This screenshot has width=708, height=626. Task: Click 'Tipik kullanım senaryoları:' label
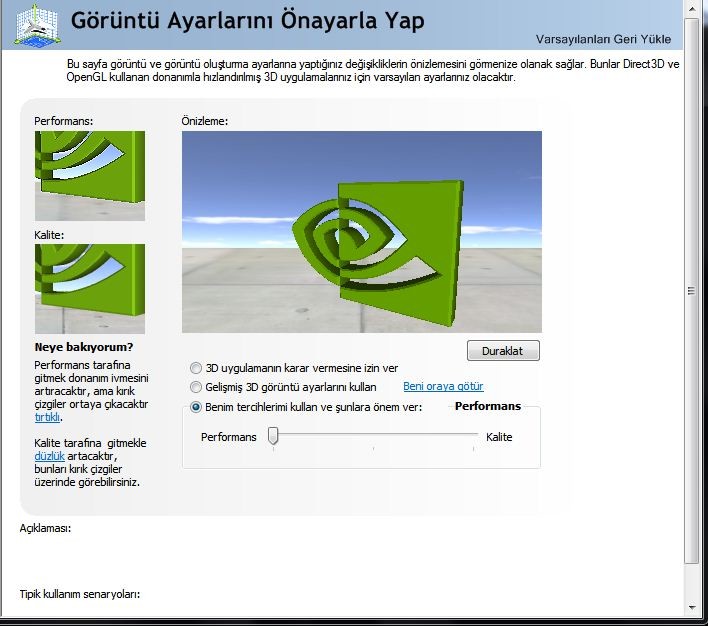point(79,594)
